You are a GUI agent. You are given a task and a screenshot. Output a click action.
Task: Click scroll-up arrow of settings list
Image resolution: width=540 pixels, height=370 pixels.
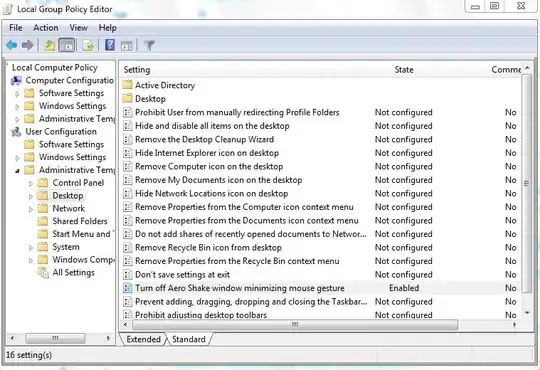coord(527,68)
